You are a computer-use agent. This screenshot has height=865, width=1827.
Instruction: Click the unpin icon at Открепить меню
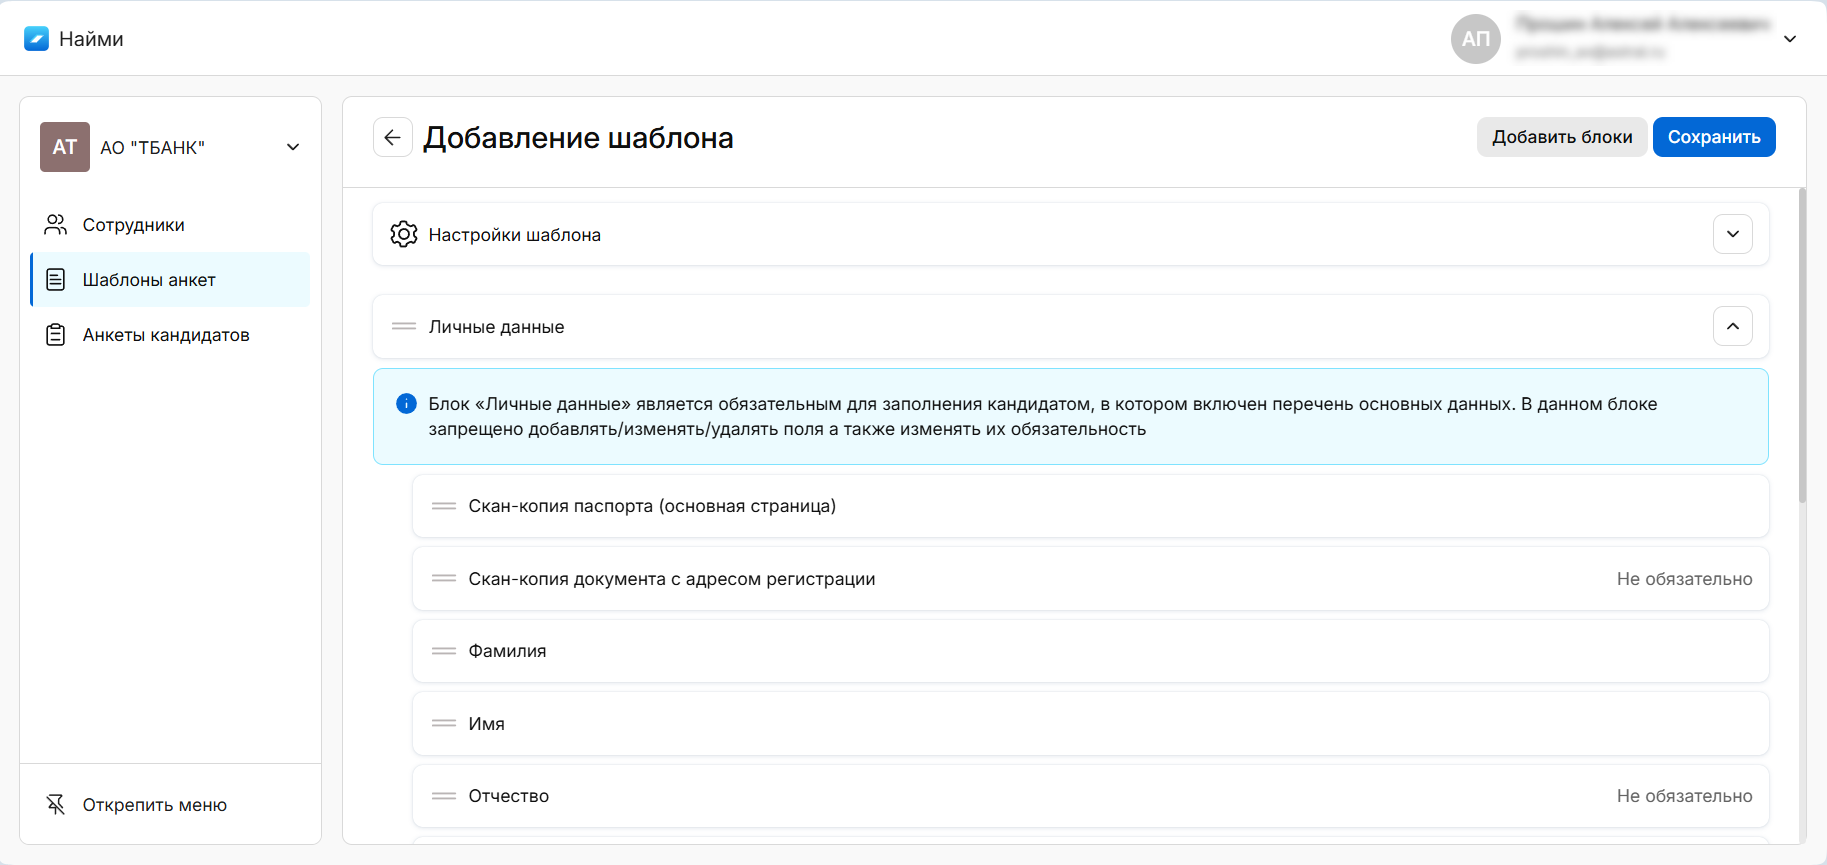coord(56,804)
